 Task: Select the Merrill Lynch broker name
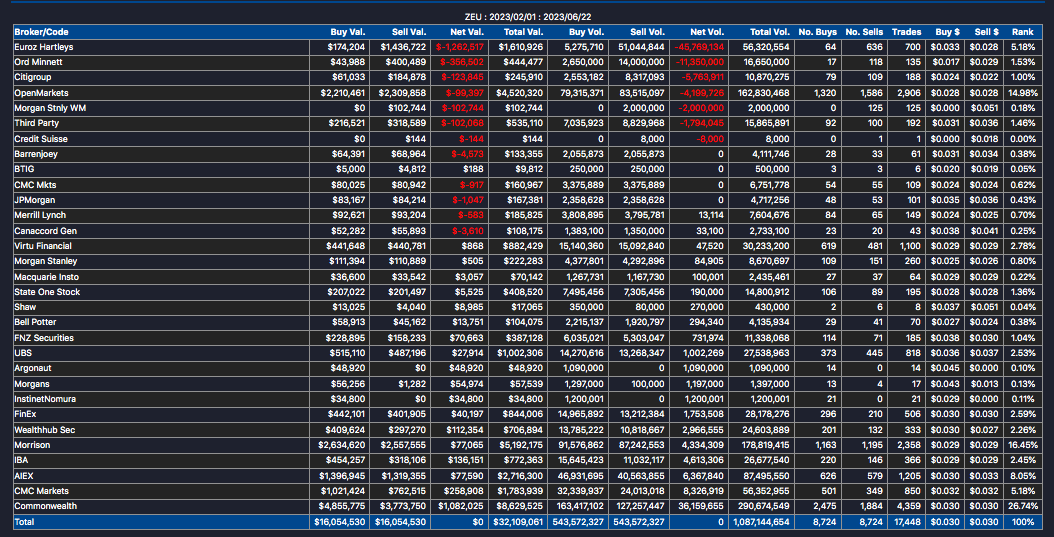pos(40,215)
